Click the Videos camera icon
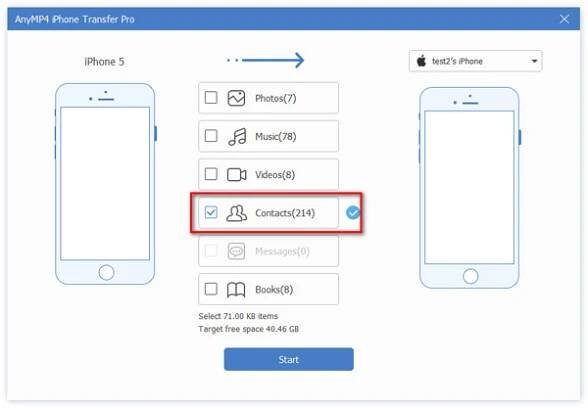 [237, 175]
